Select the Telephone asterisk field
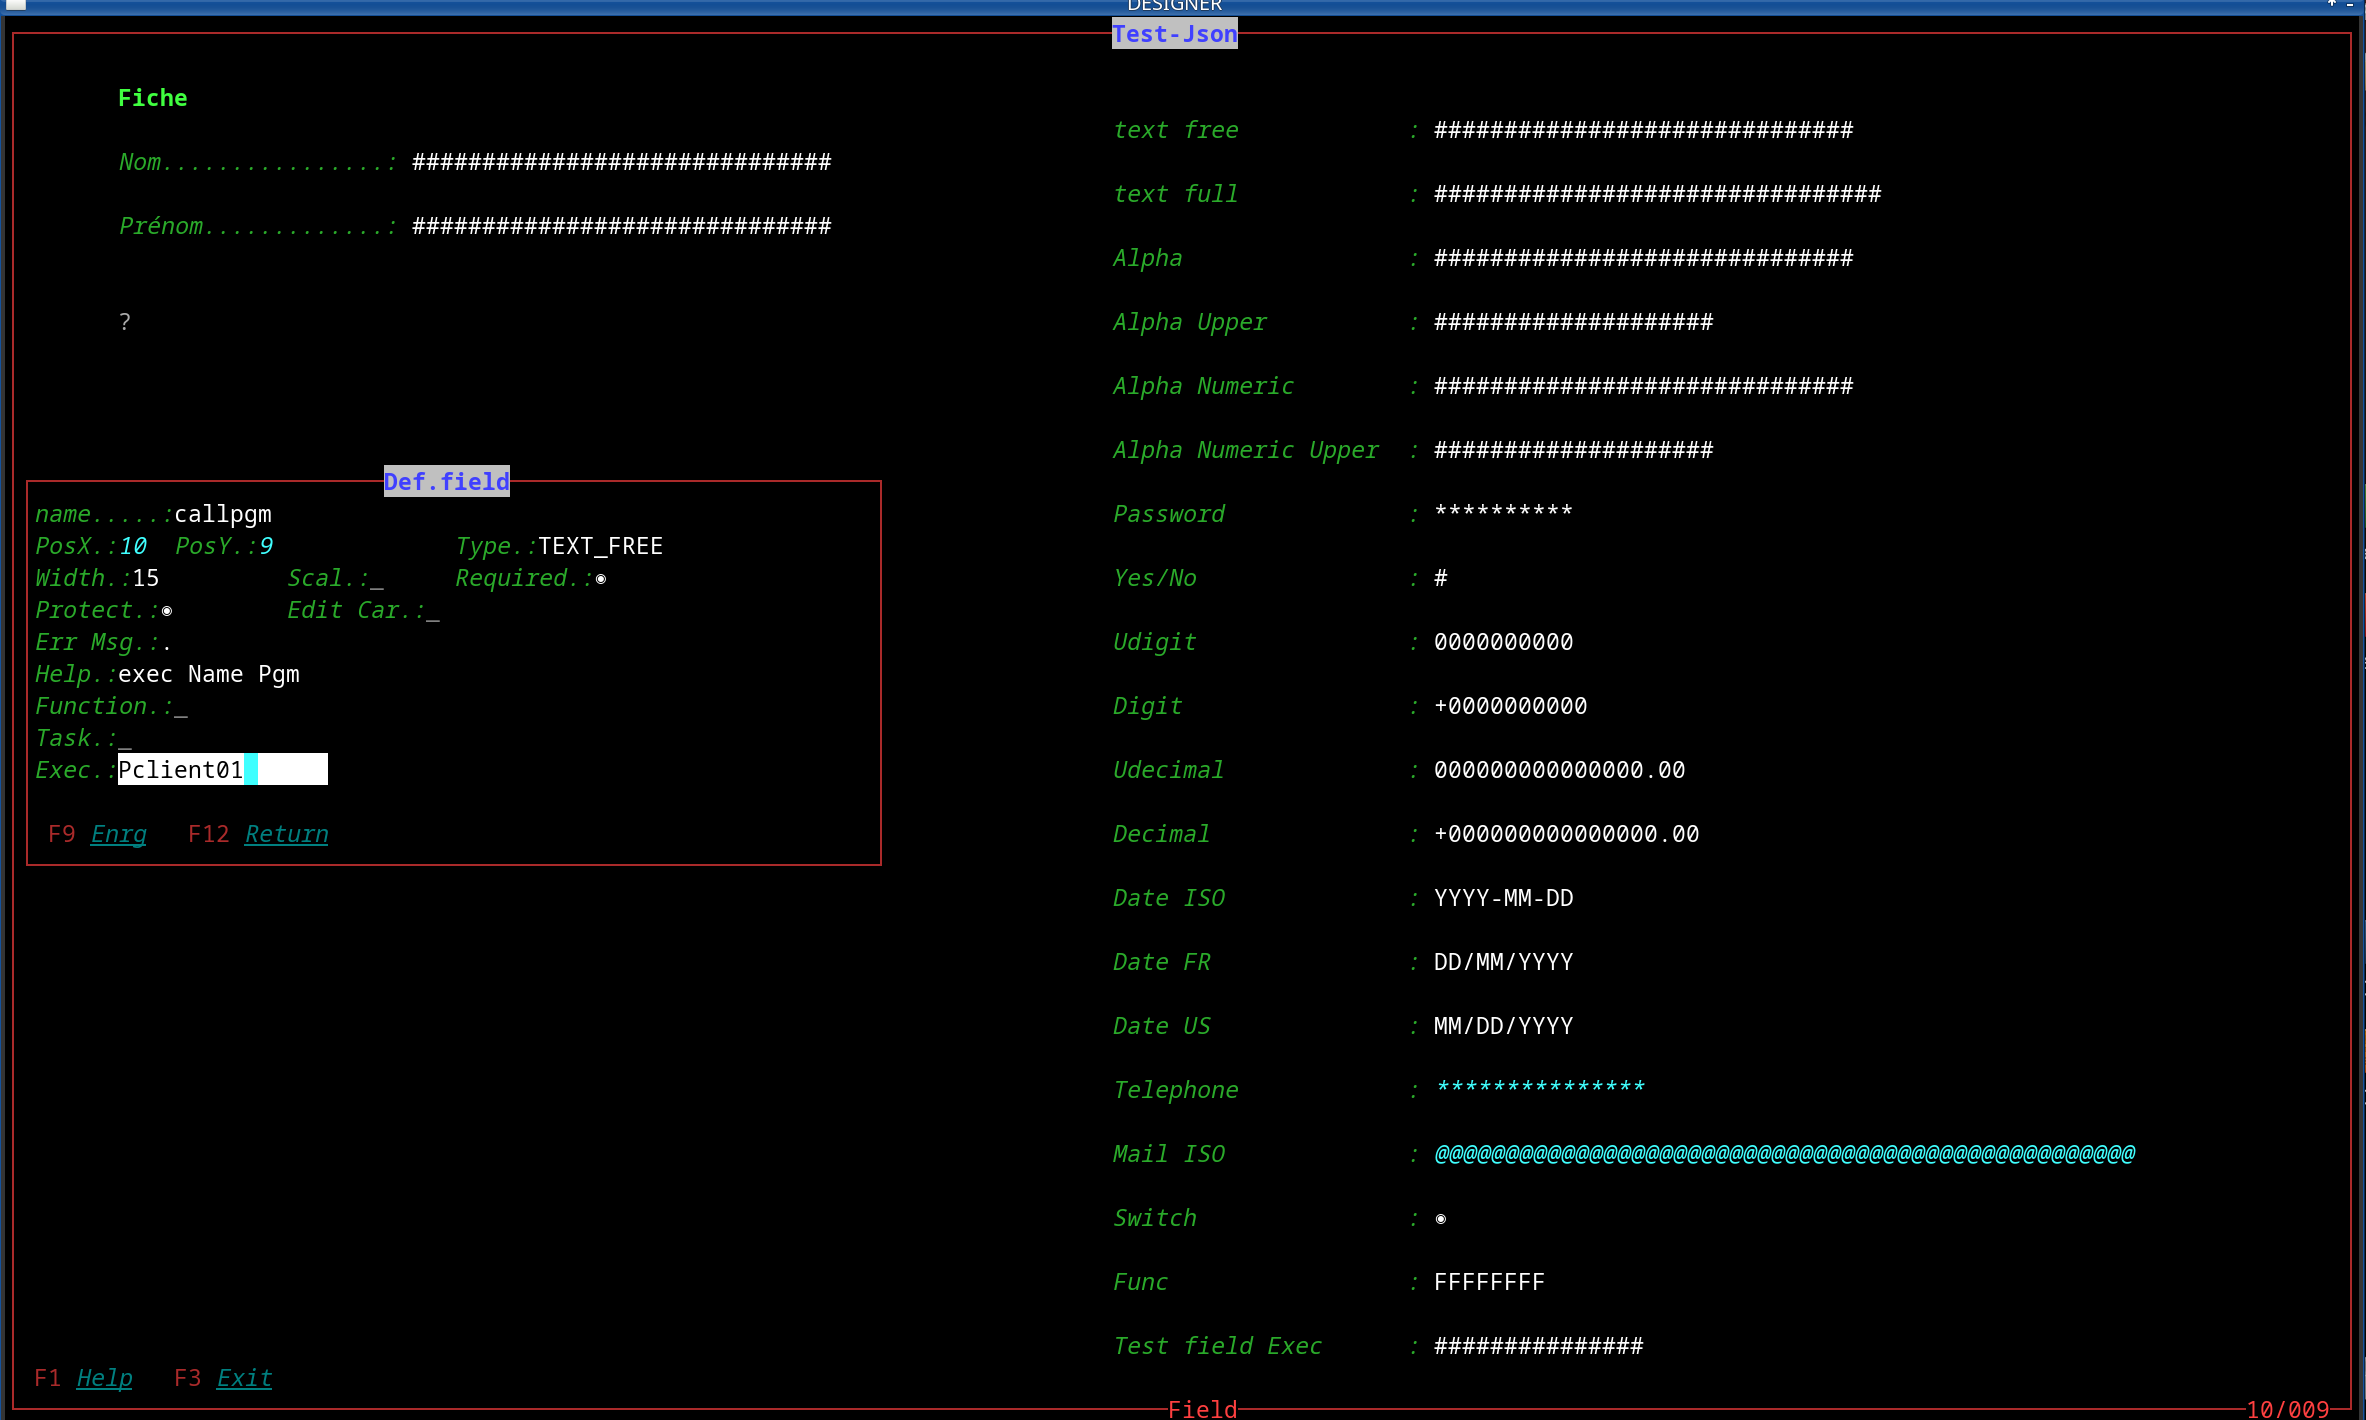Viewport: 2366px width, 1420px height. 1540,1089
